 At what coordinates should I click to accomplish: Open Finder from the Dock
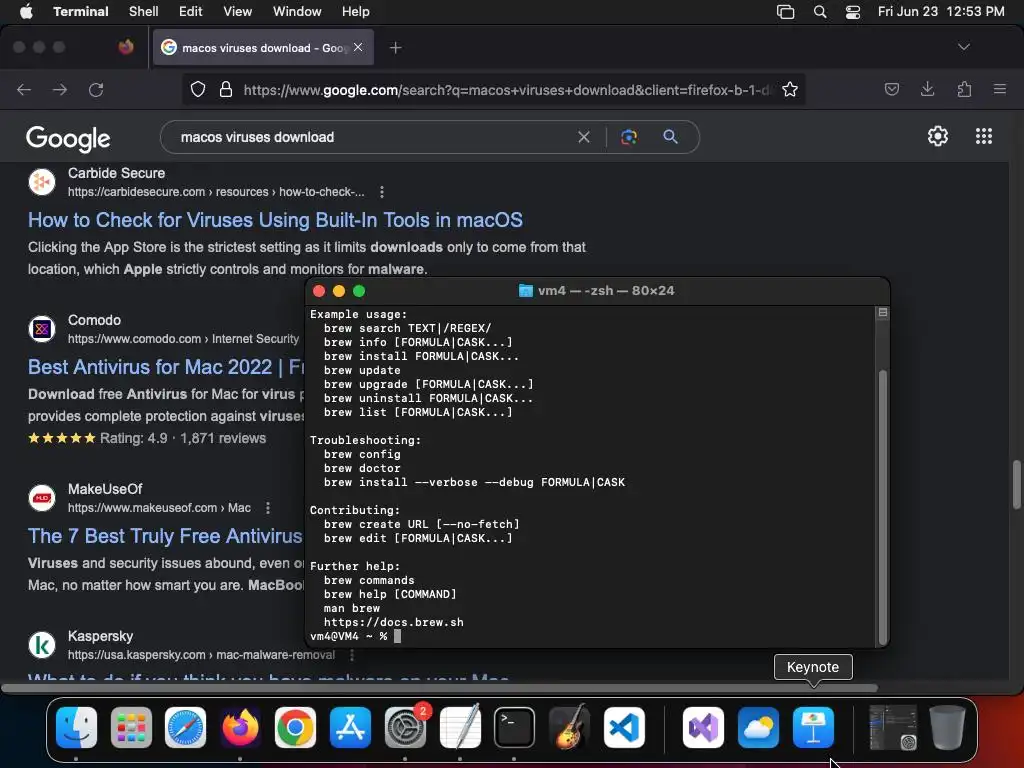pos(76,727)
